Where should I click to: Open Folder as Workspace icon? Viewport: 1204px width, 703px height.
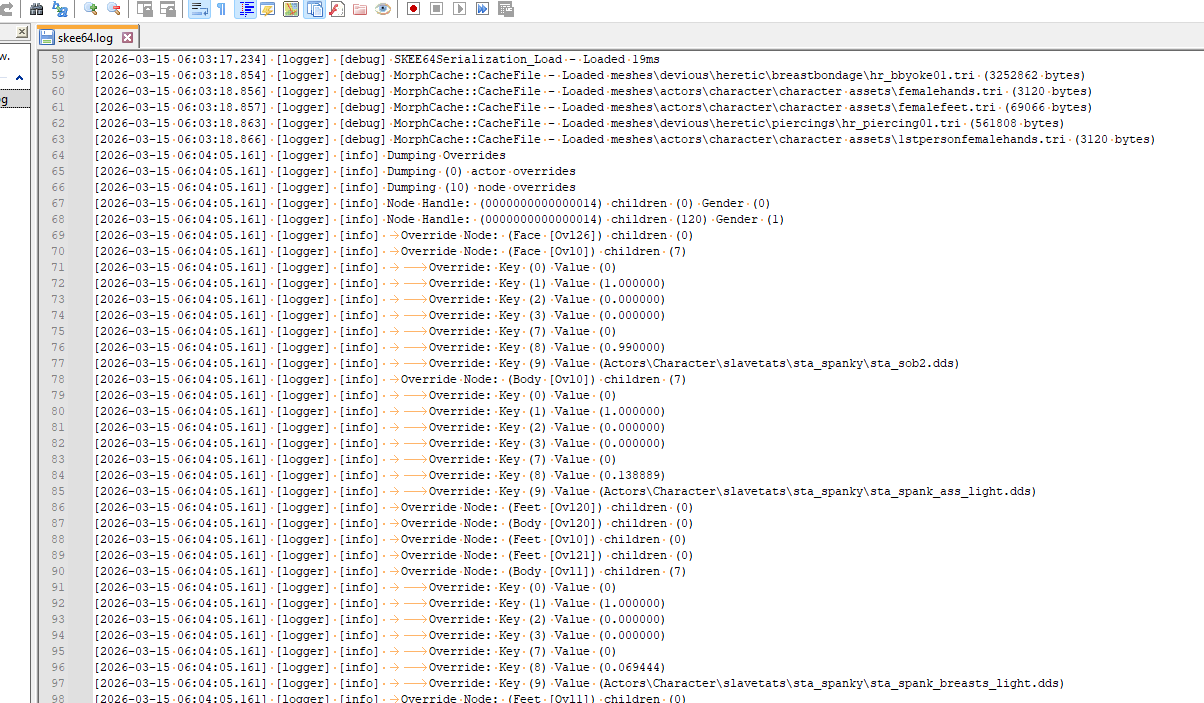pyautogui.click(x=360, y=9)
